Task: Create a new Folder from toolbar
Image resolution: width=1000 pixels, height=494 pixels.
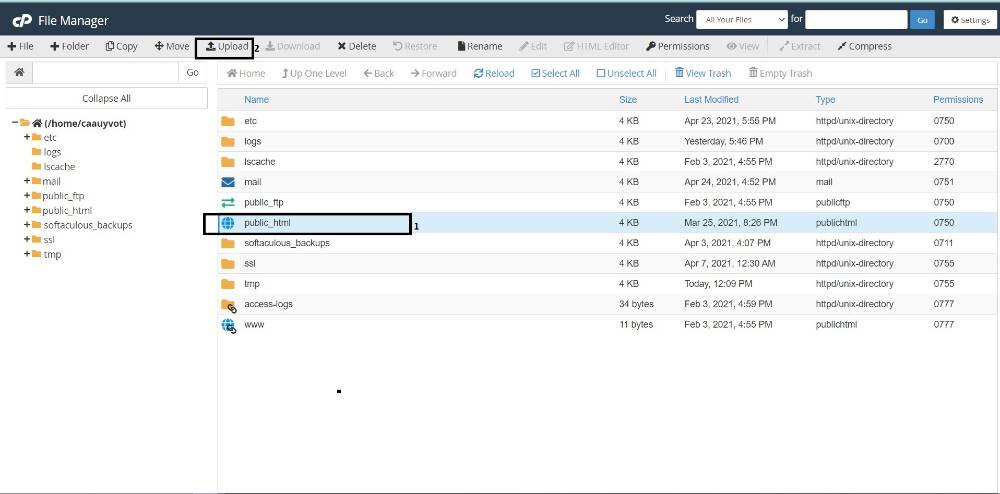Action: [70, 47]
